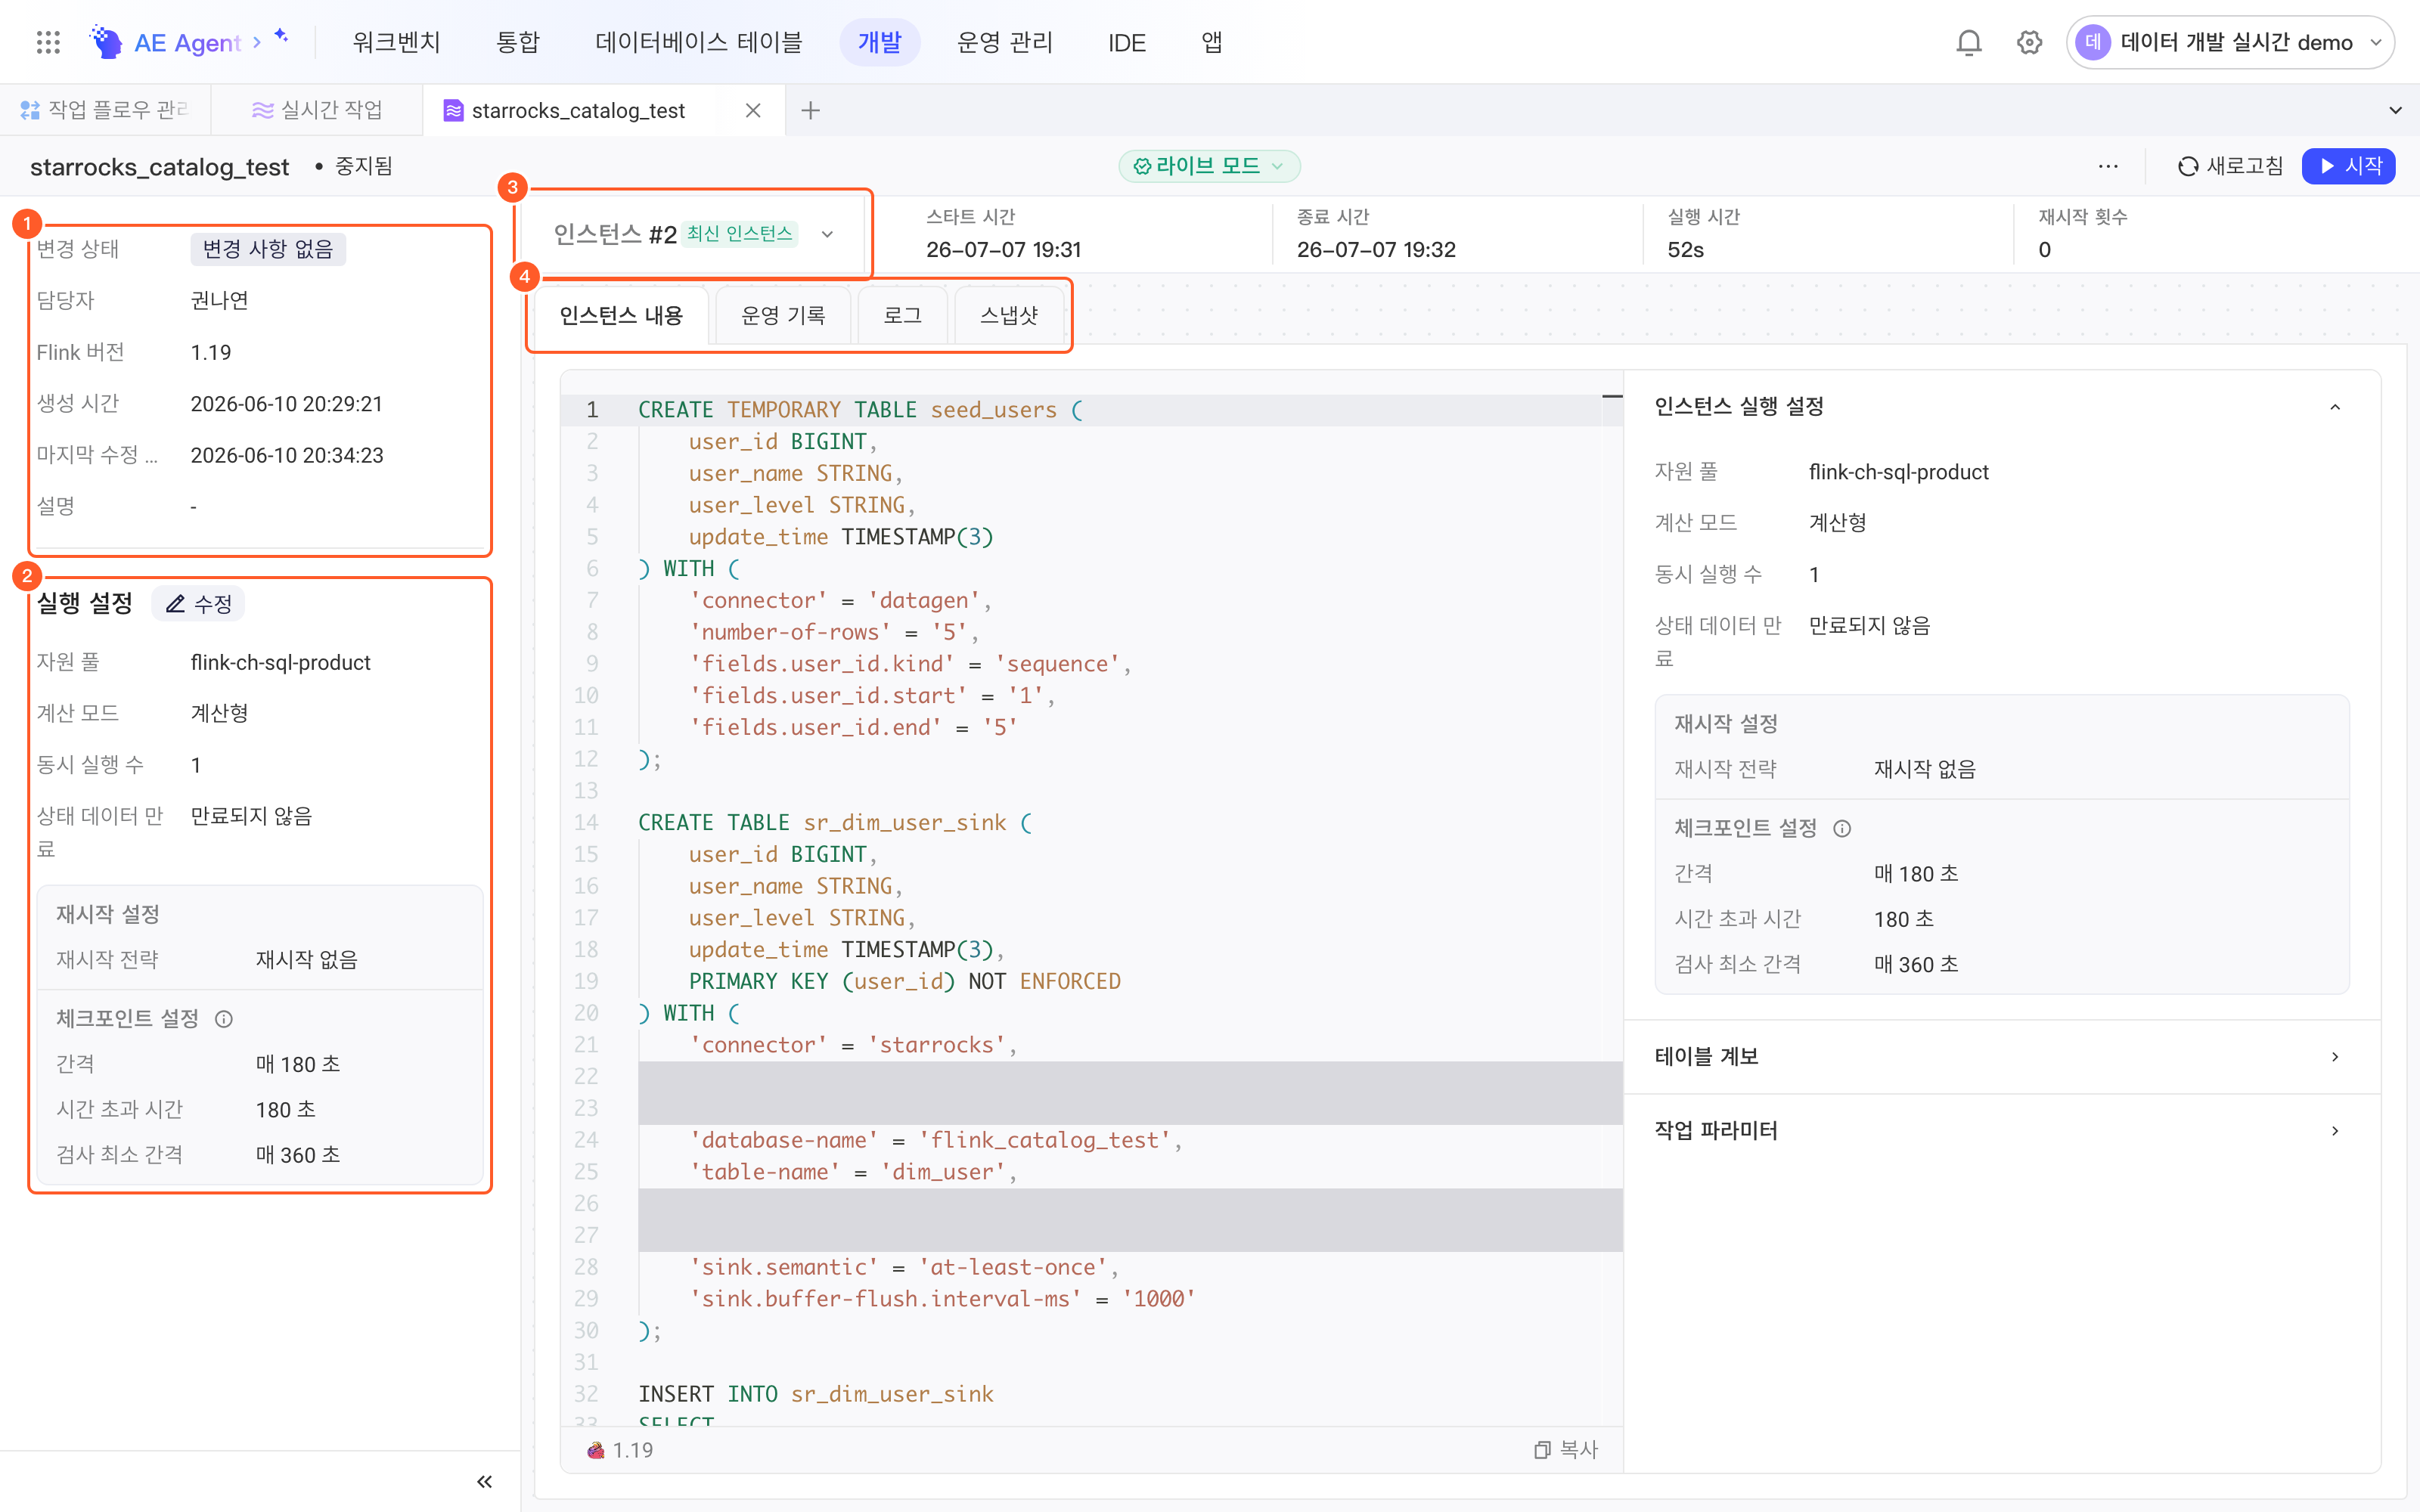The height and width of the screenshot is (1512, 2420).
Task: Click the 복사 copy button
Action: click(1566, 1449)
